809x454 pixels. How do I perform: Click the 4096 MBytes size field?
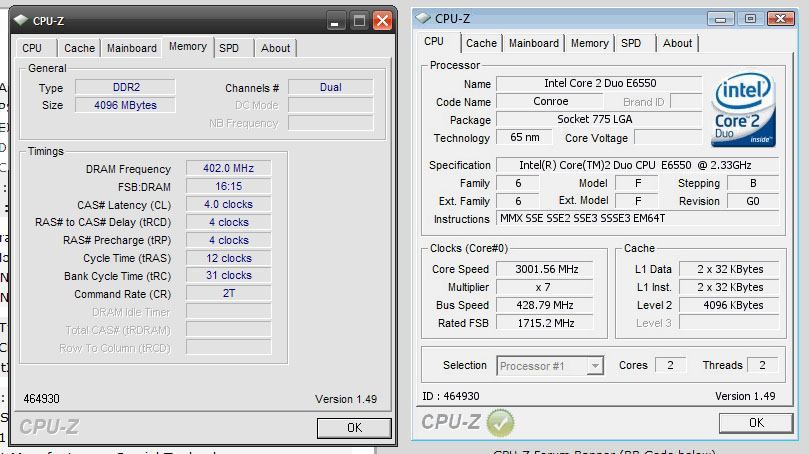click(125, 105)
